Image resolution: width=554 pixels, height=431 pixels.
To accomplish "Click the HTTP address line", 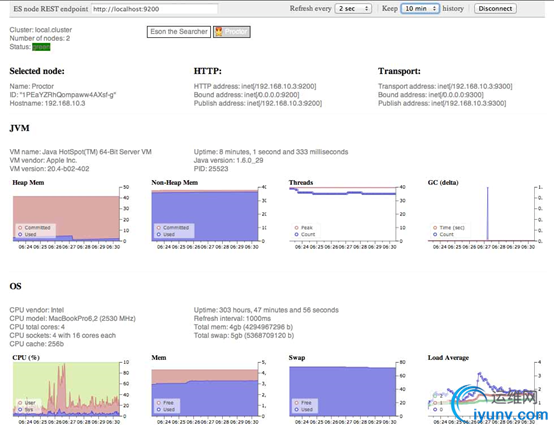I will coord(255,86).
